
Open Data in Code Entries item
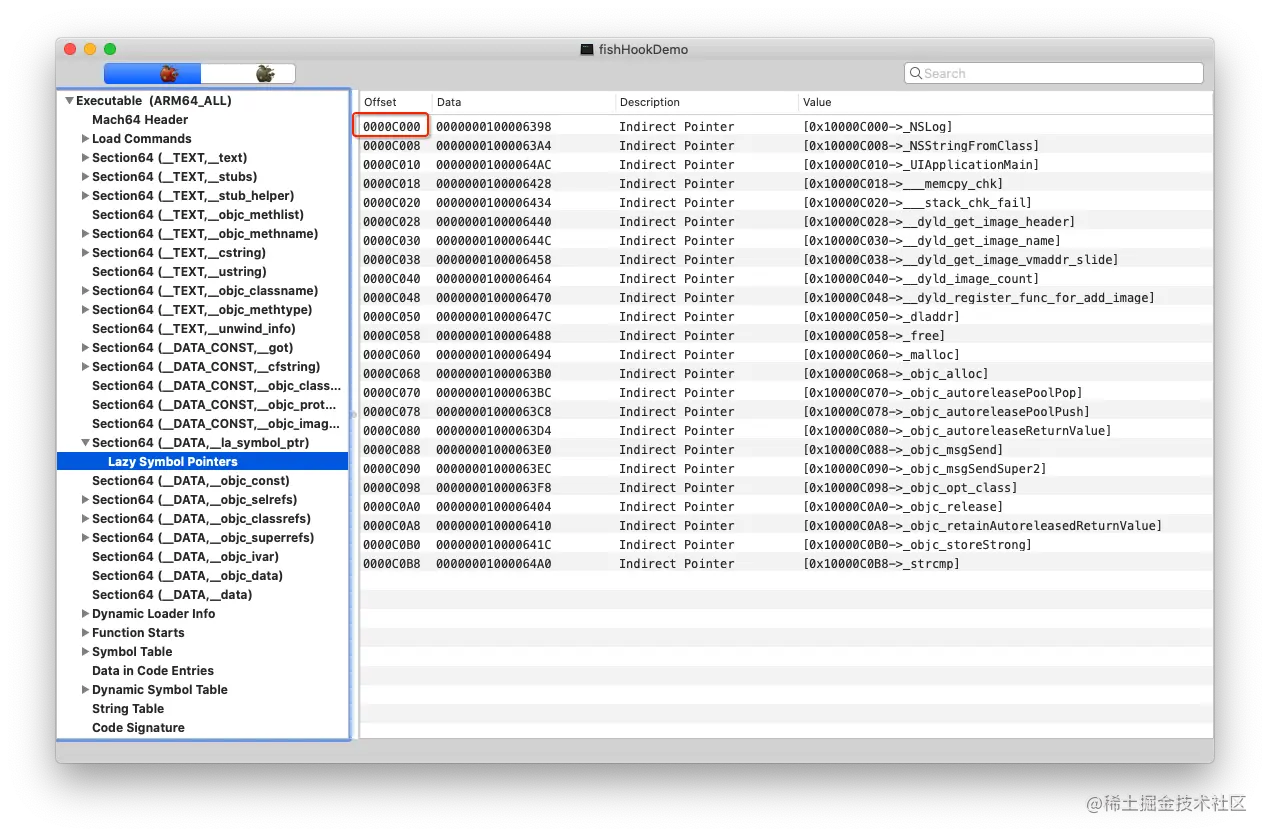click(153, 671)
